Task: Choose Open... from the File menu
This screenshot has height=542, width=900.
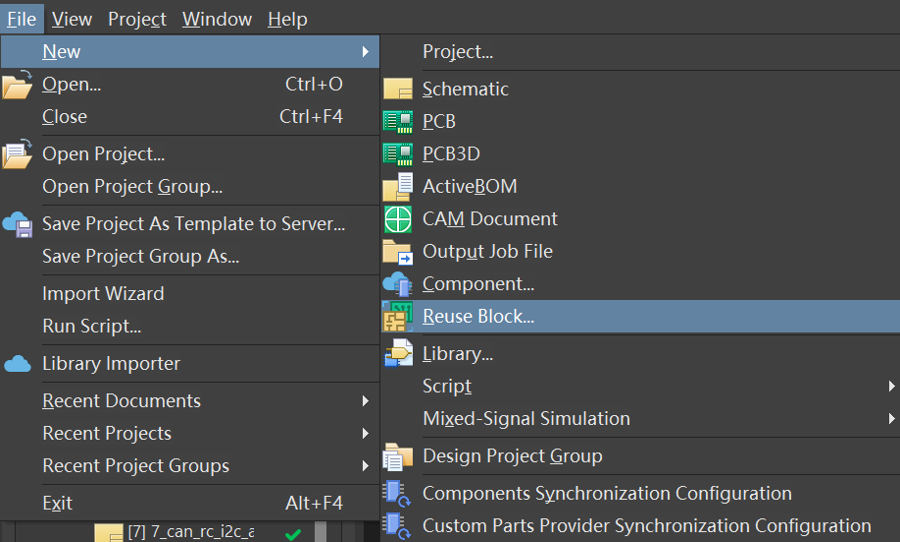Action: 190,84
